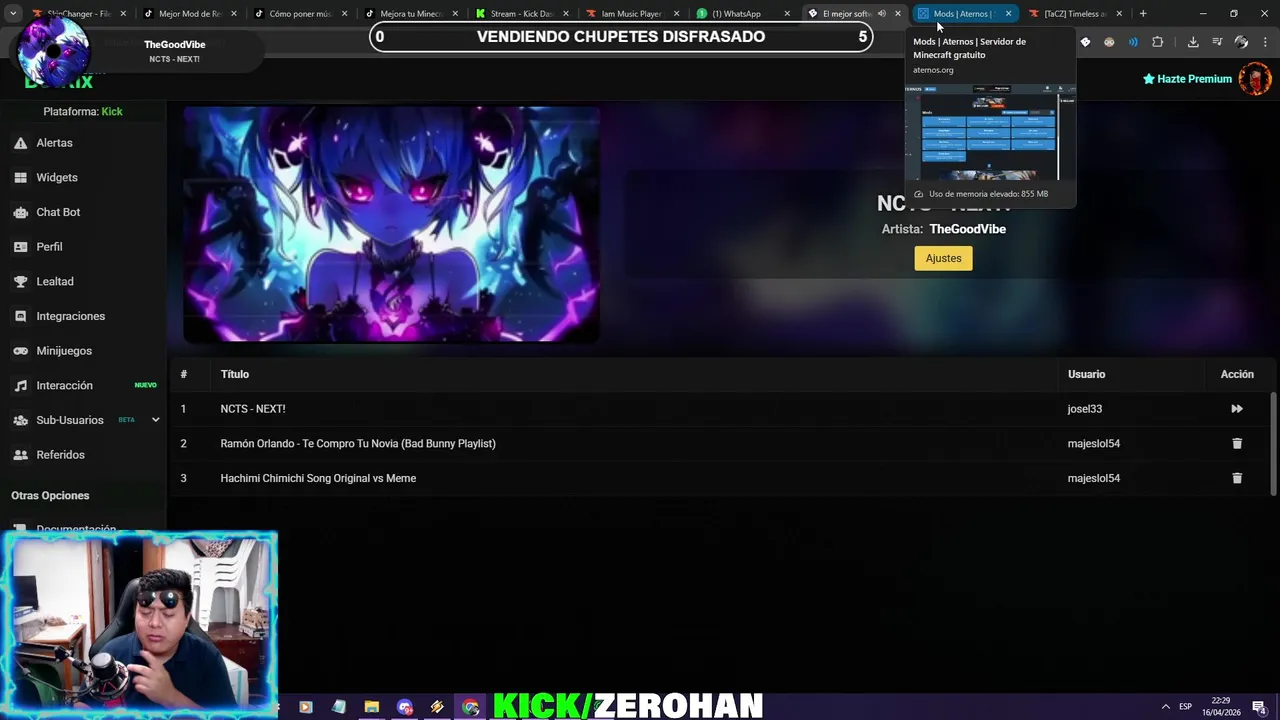Open Referidos in the sidebar
This screenshot has height=720, width=1280.
tap(60, 455)
